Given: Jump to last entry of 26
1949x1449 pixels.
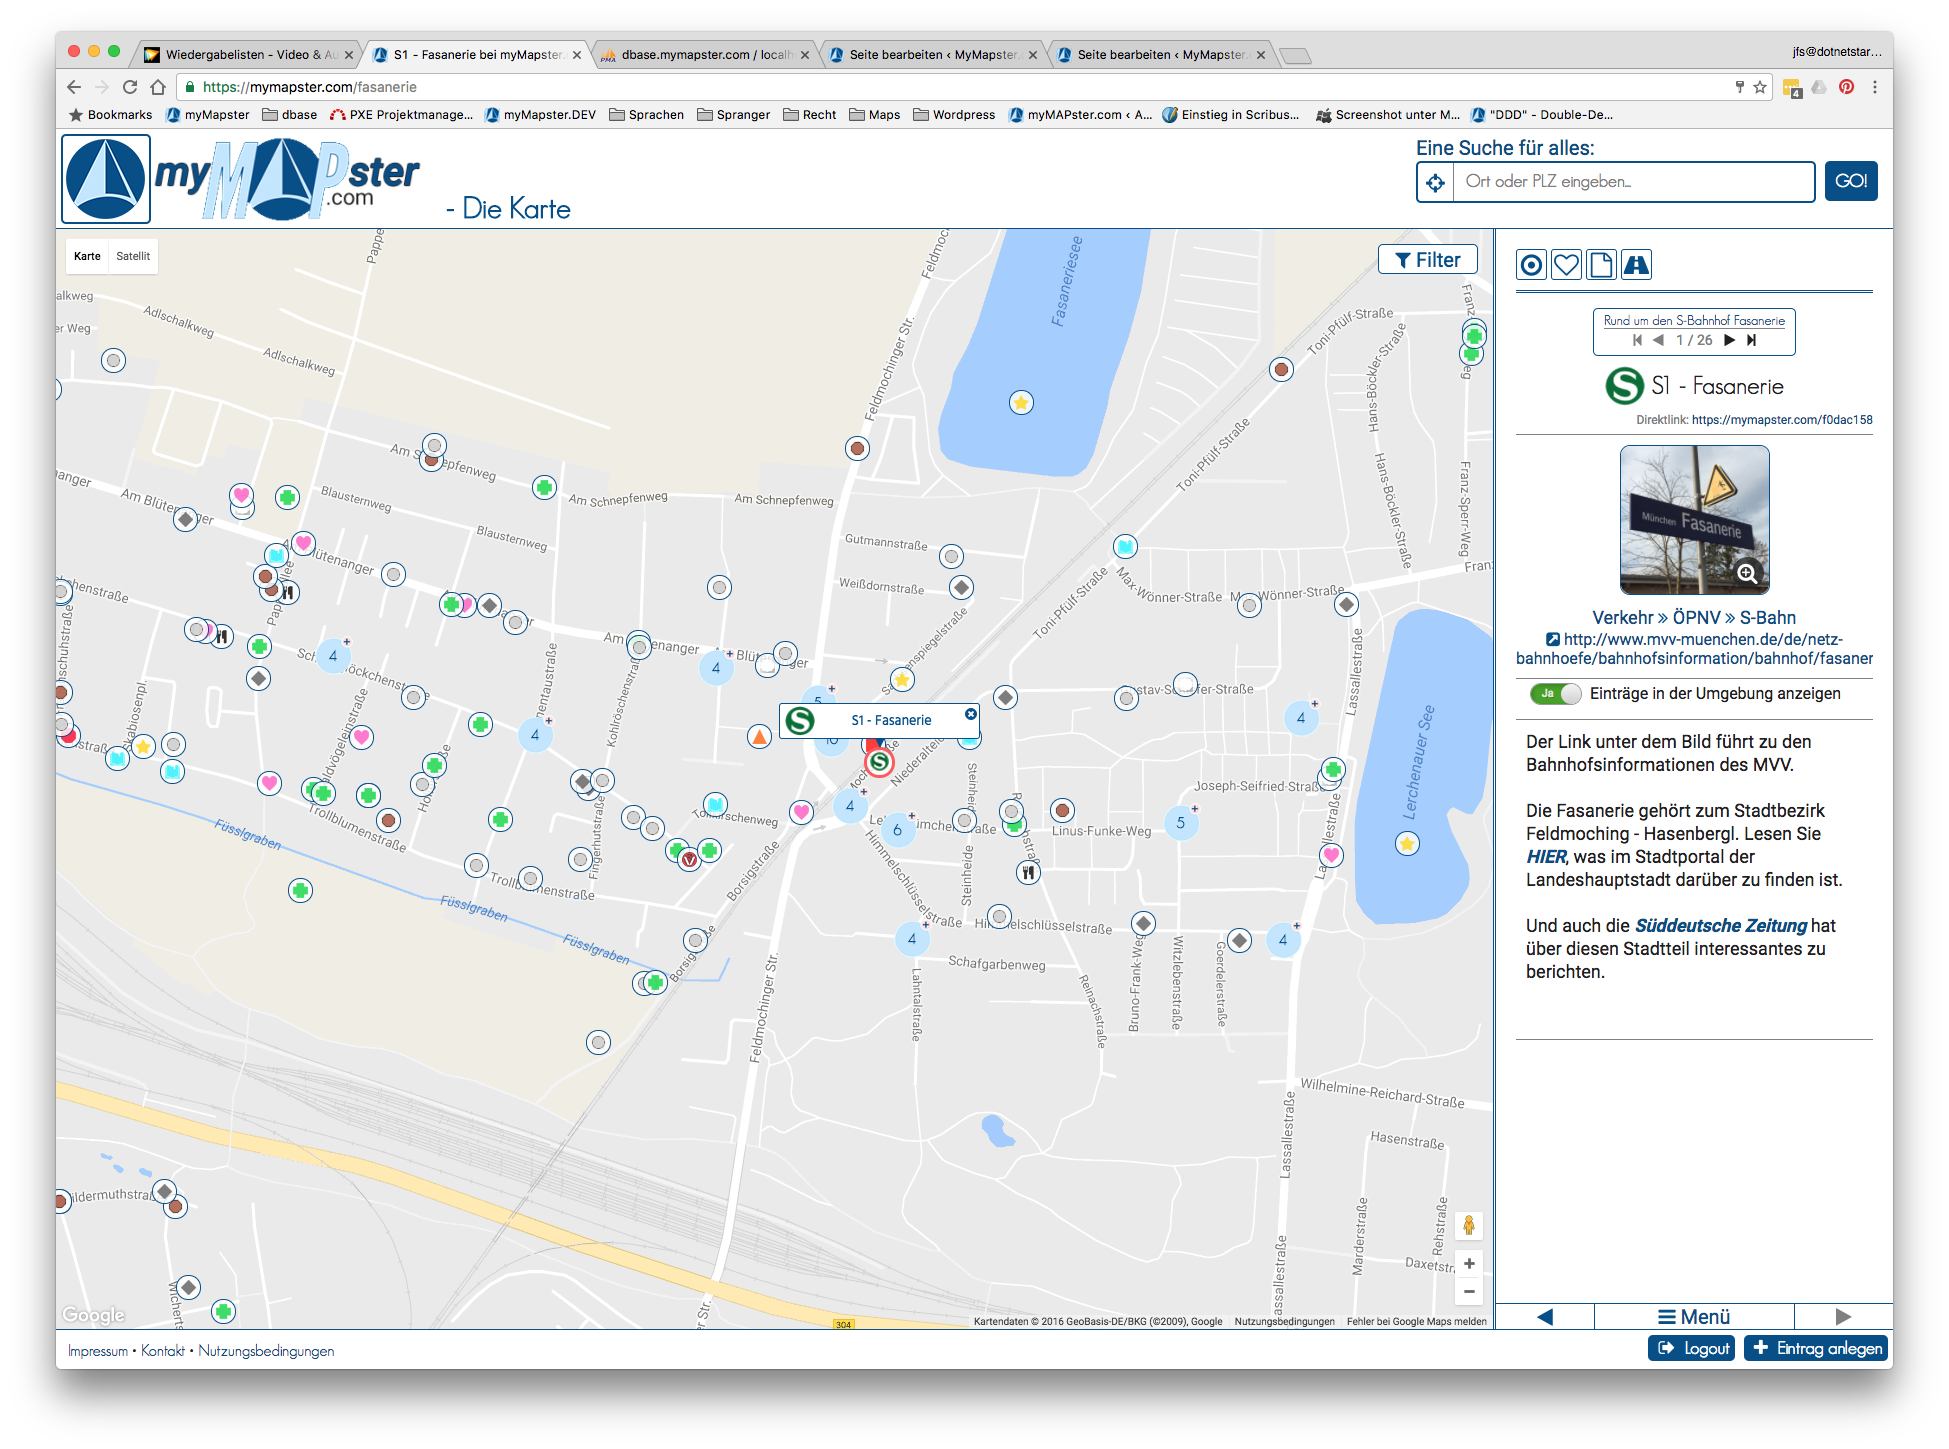Looking at the screenshot, I should click(1751, 340).
